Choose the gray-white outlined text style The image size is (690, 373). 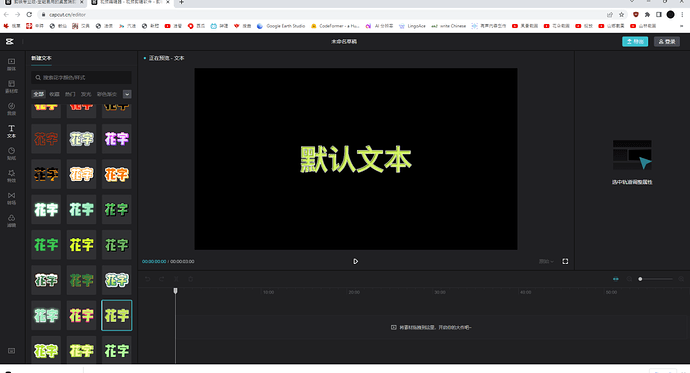(81, 139)
